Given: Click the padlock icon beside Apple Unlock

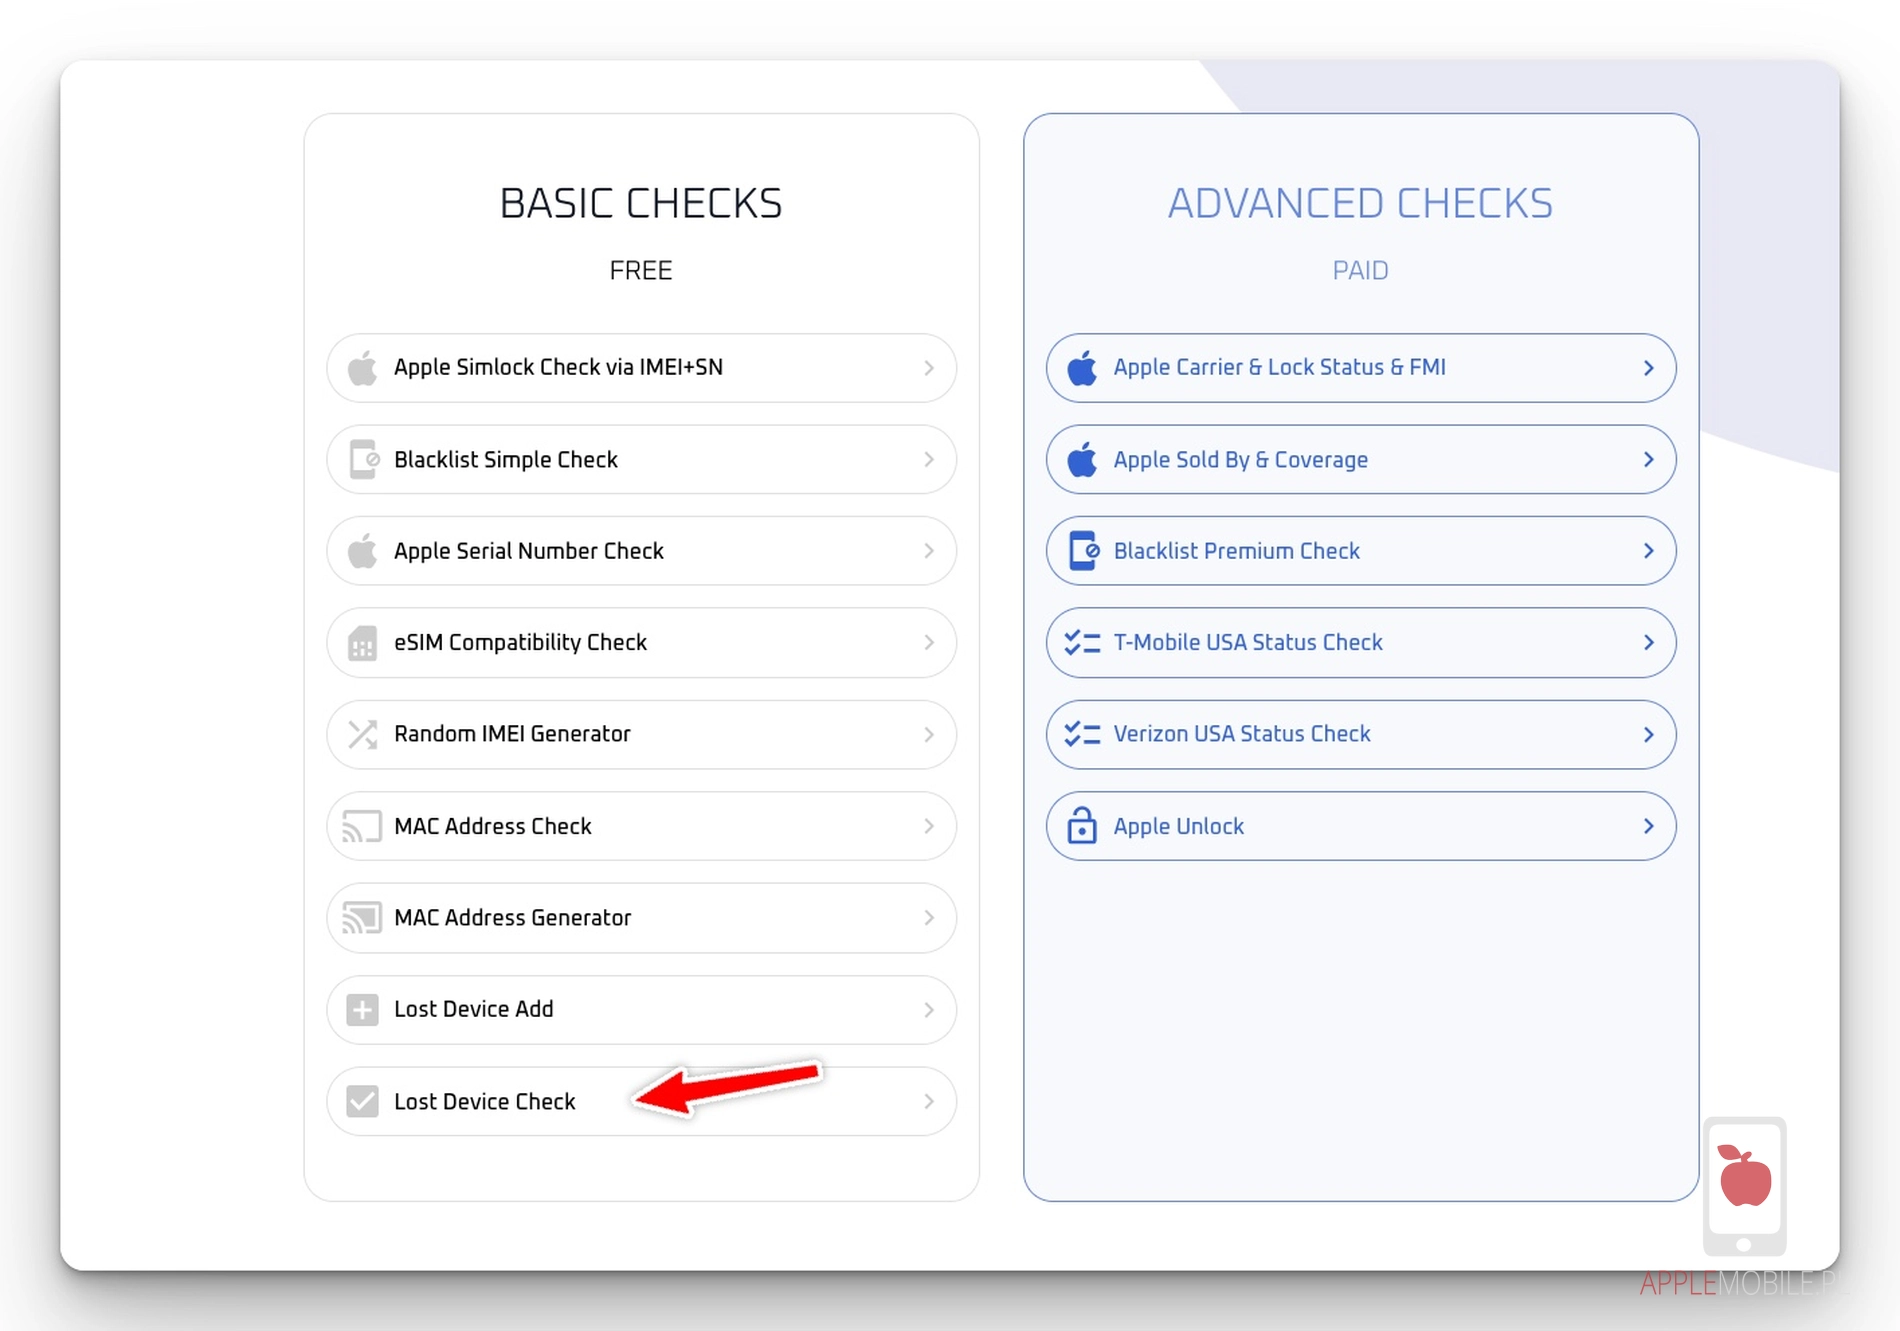Looking at the screenshot, I should coord(1082,827).
